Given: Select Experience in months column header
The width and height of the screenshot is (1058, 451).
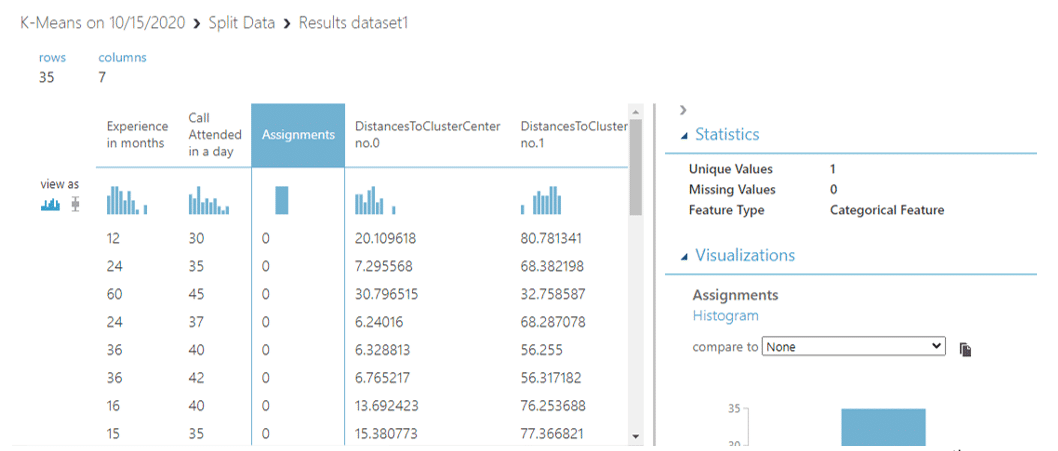Looking at the screenshot, I should pyautogui.click(x=137, y=134).
